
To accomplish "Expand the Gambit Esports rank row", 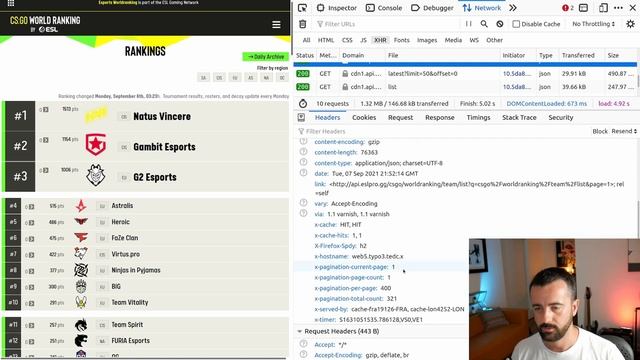I will coord(46,140).
